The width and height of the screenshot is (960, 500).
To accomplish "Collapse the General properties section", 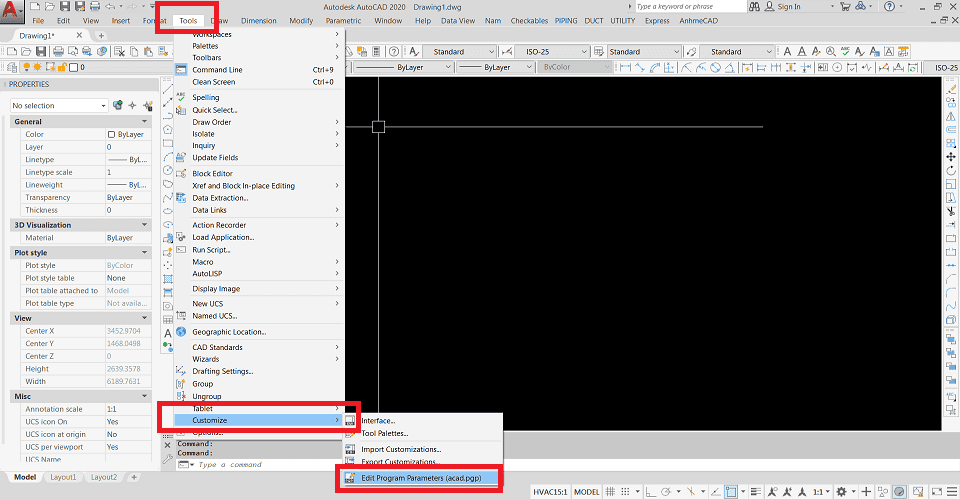I will click(x=145, y=122).
